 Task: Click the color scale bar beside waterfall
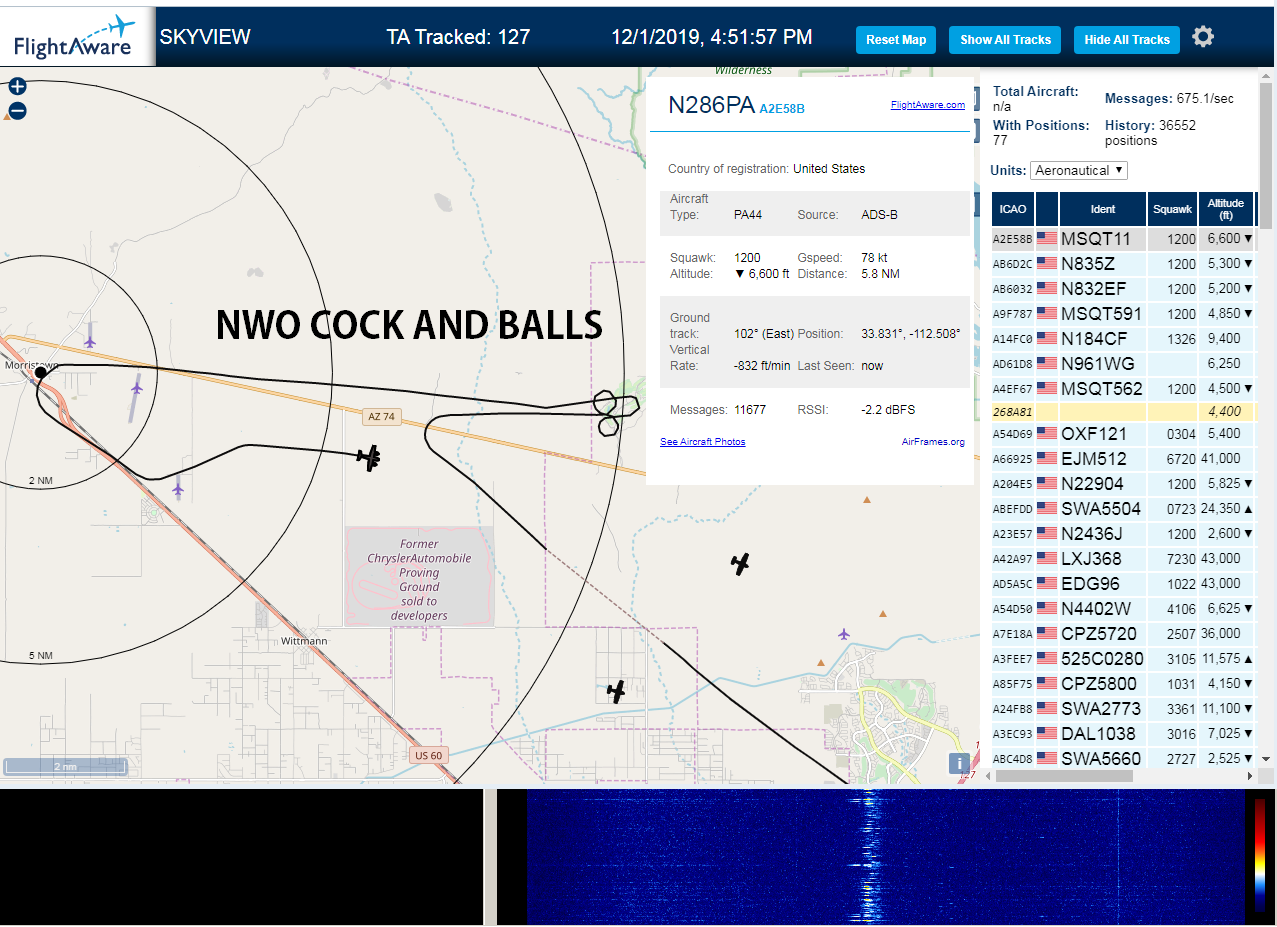[x=1260, y=855]
